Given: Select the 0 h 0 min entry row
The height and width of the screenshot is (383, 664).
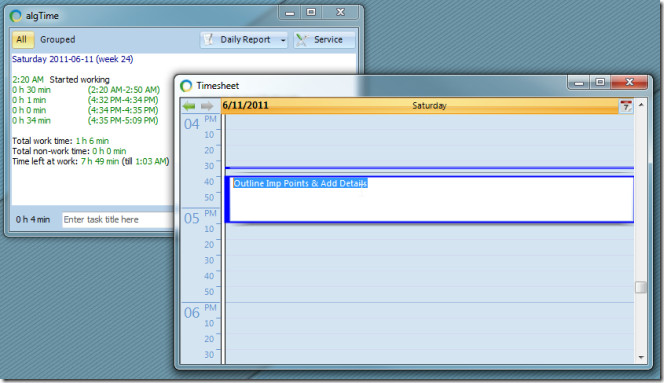Looking at the screenshot, I should click(85, 110).
